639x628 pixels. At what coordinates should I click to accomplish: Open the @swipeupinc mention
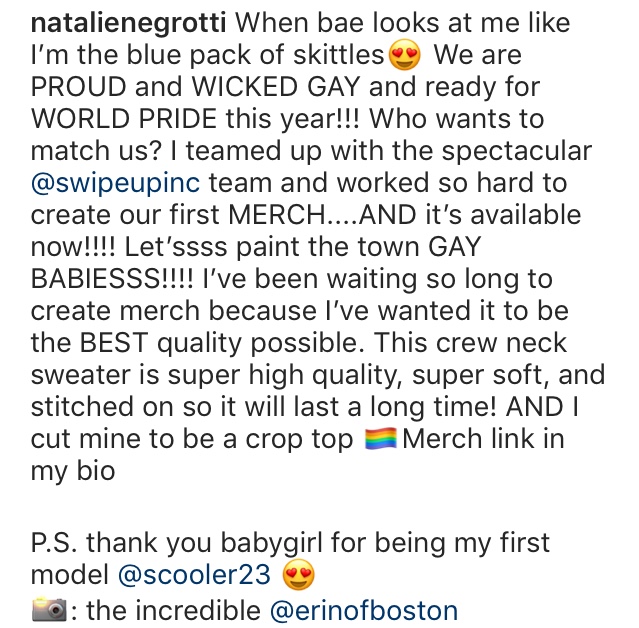coord(115,183)
